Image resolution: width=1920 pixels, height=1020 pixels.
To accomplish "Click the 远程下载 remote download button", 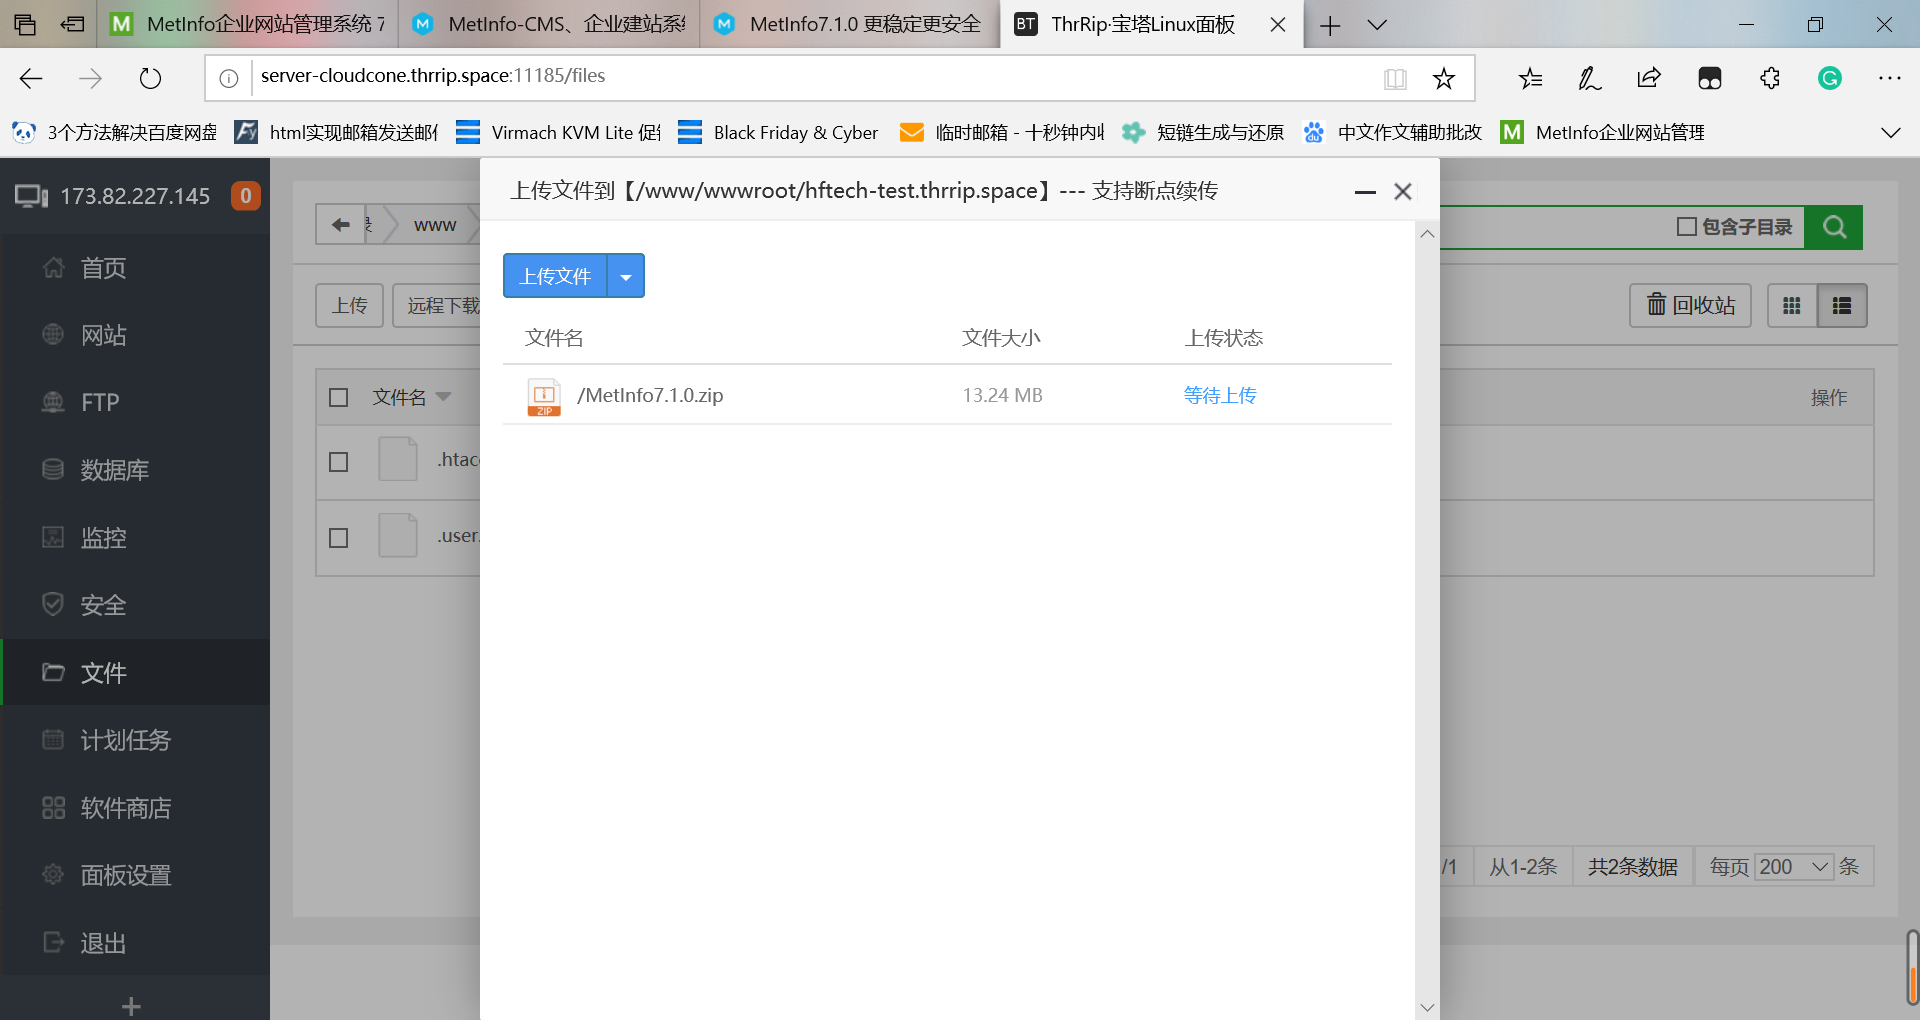I will pyautogui.click(x=437, y=306).
